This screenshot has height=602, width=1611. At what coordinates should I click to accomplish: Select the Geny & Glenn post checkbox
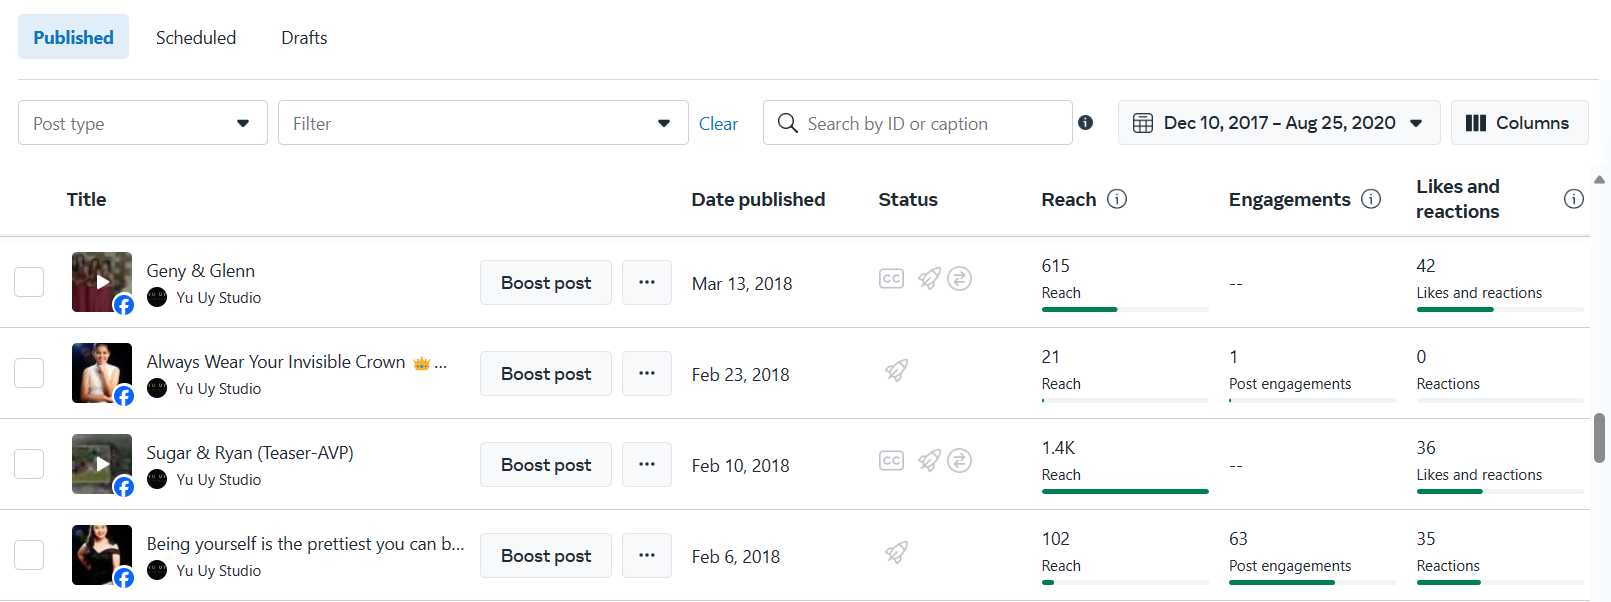tap(29, 282)
